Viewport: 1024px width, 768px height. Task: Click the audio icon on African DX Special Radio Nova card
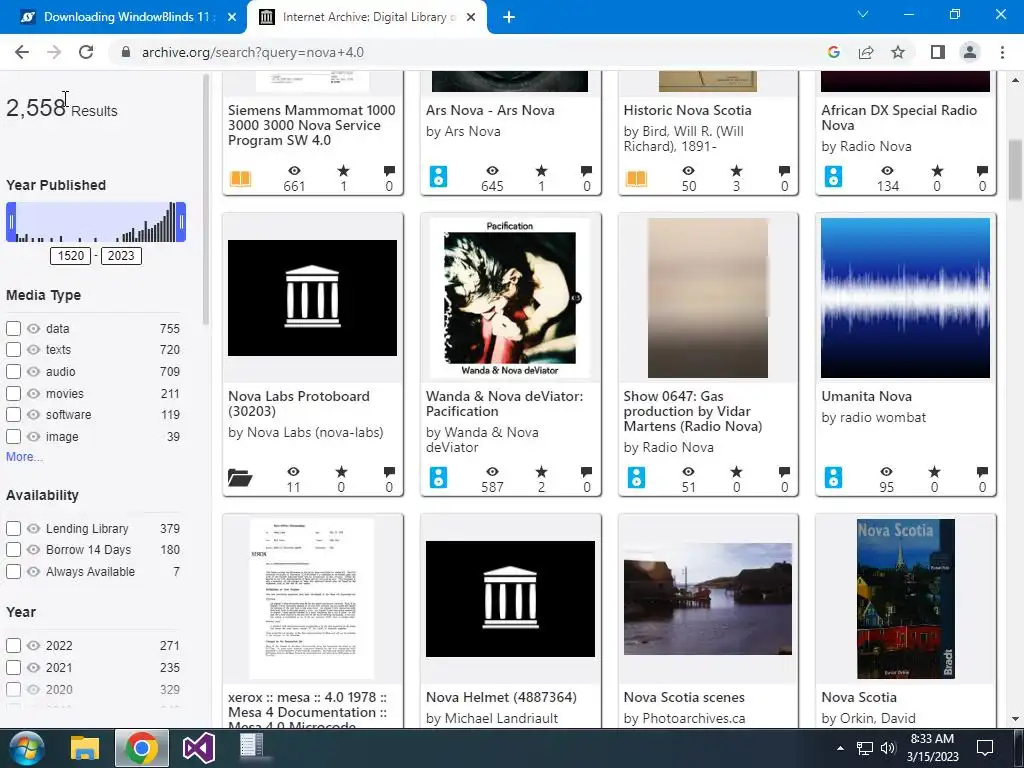tap(833, 177)
